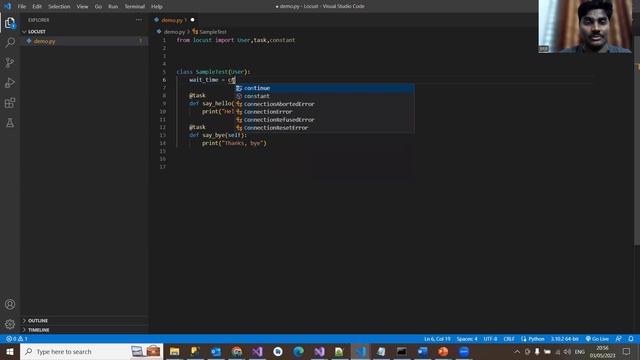Open the Edit menu
The image size is (640, 360).
pyautogui.click(x=37, y=7)
